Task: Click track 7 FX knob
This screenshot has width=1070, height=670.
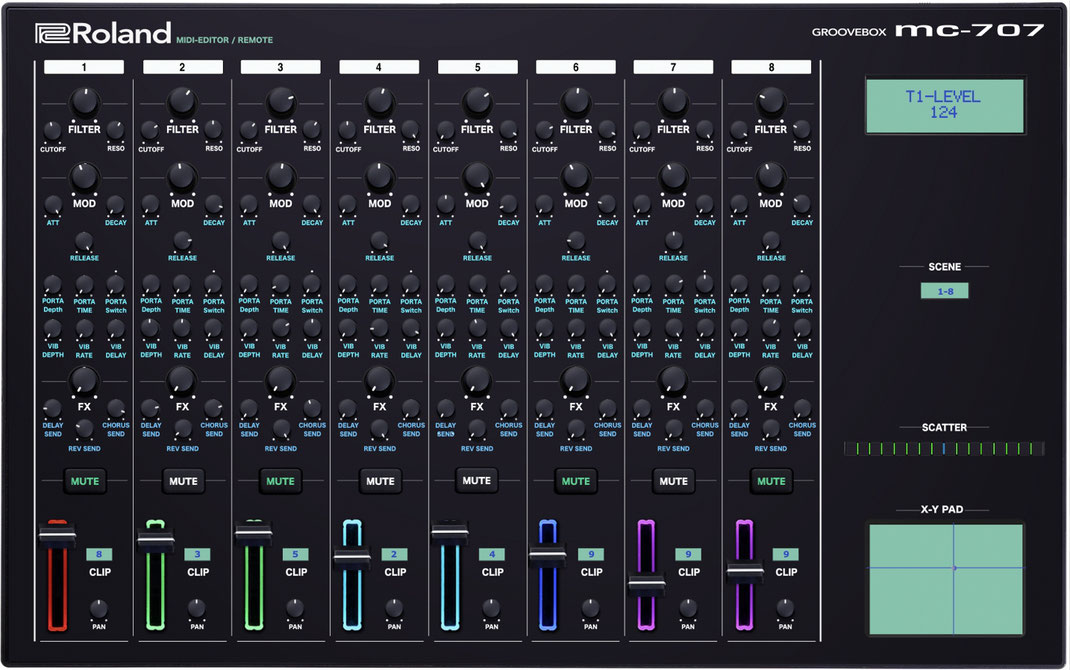Action: [x=673, y=381]
